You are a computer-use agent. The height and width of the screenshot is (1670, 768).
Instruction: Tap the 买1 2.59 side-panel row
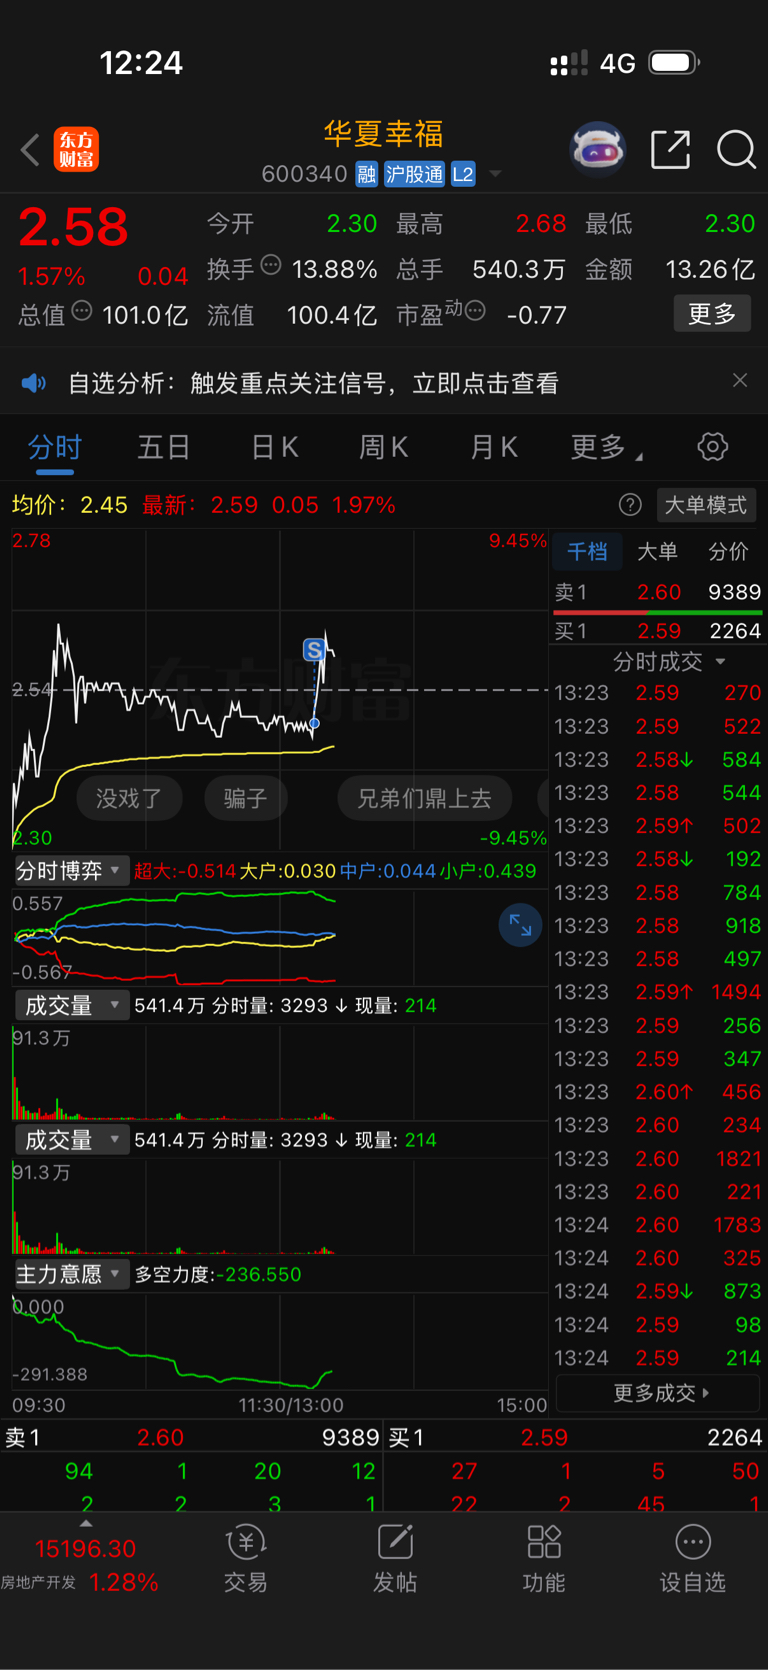[x=658, y=631]
